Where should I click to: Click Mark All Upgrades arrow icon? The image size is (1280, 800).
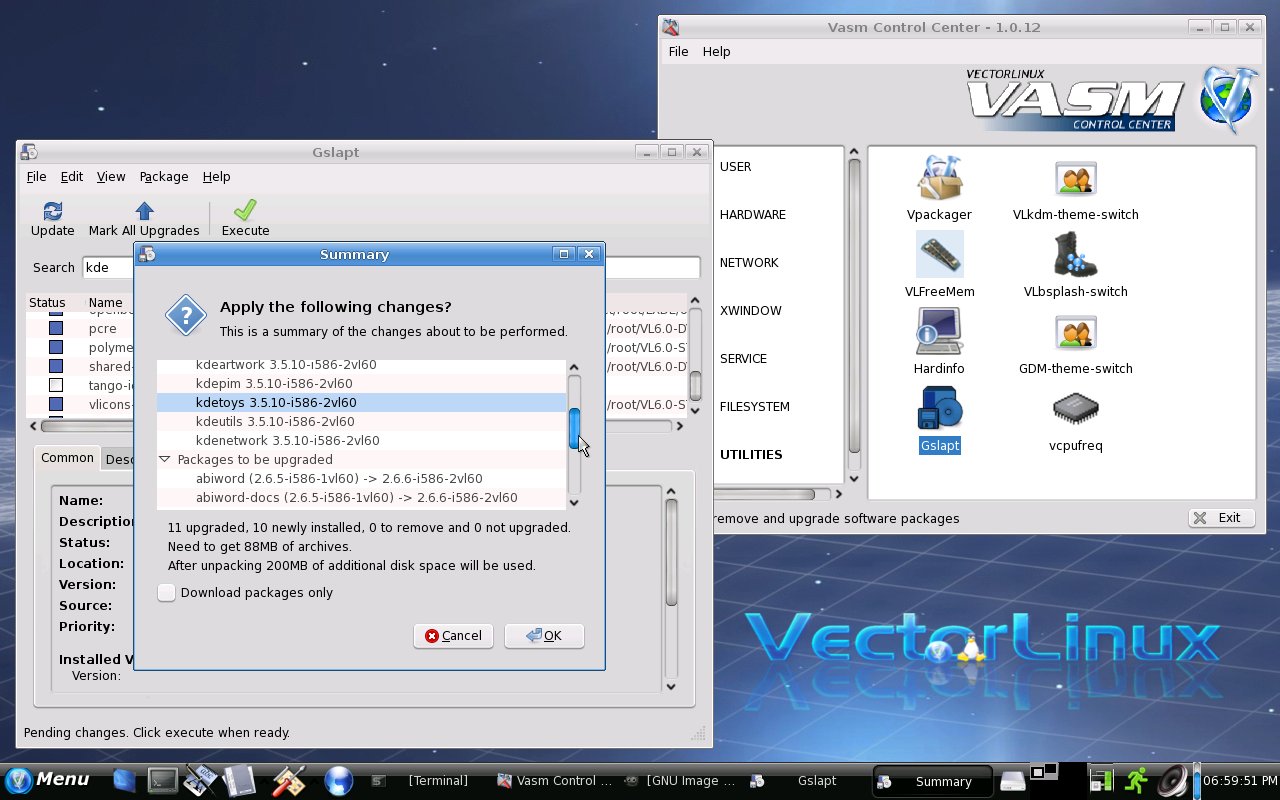coord(144,210)
